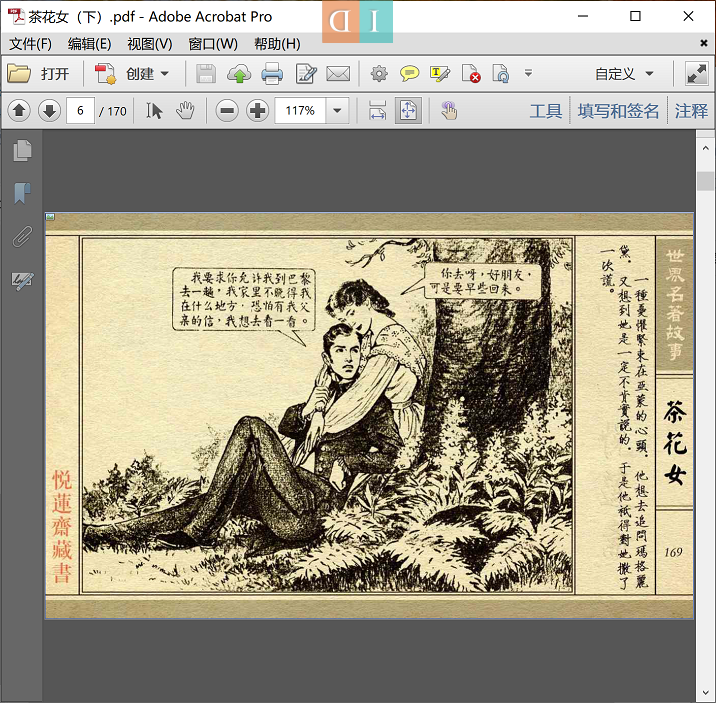Go to the previous page arrow
This screenshot has width=716, height=703.
coord(19,110)
